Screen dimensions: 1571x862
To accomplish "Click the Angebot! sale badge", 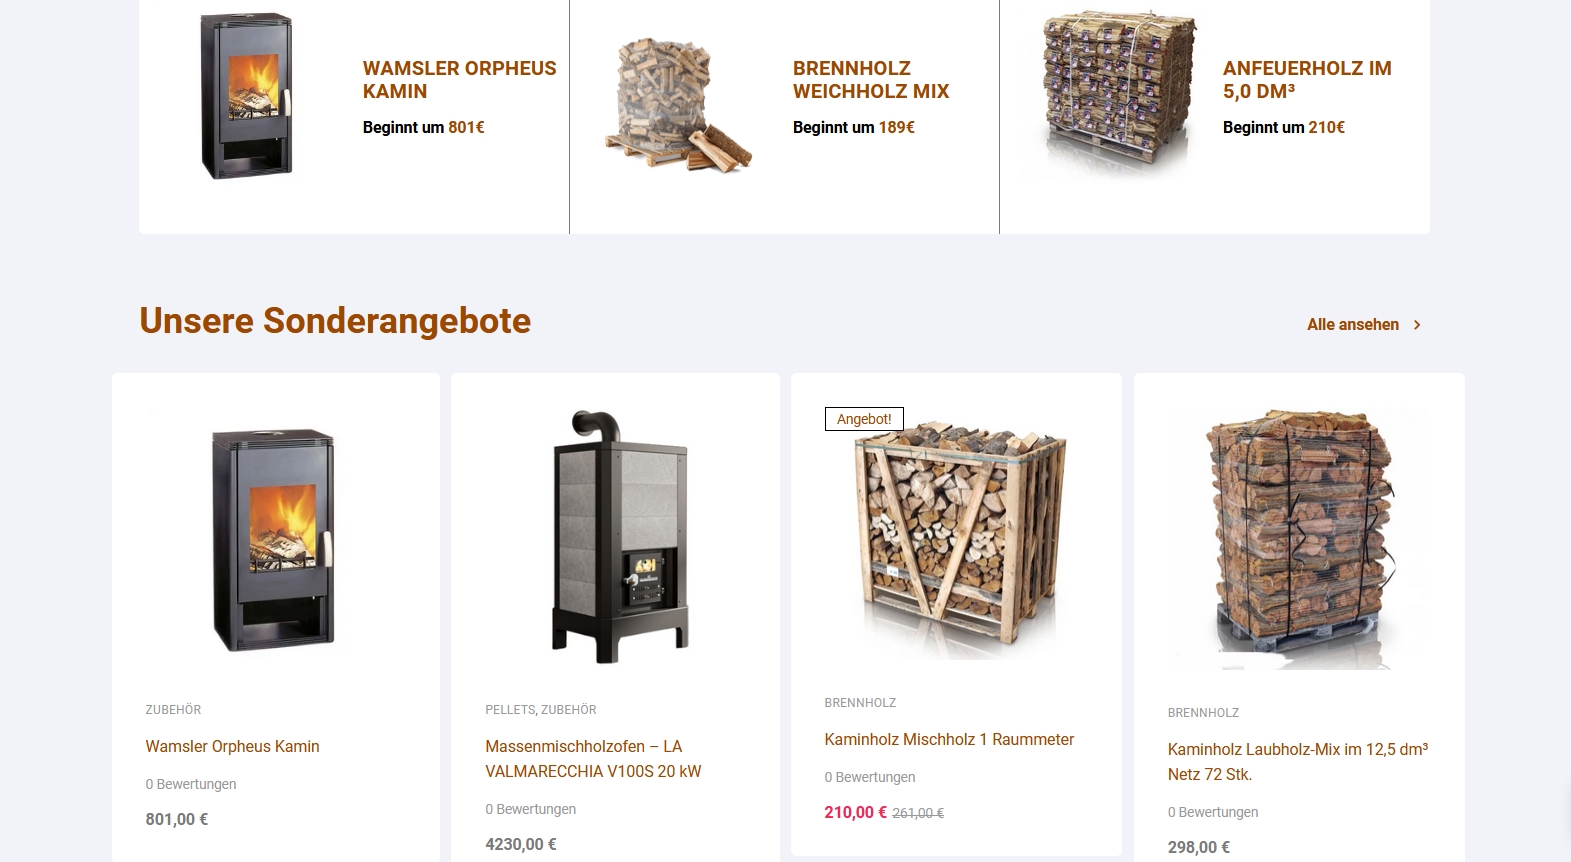I will pos(864,419).
